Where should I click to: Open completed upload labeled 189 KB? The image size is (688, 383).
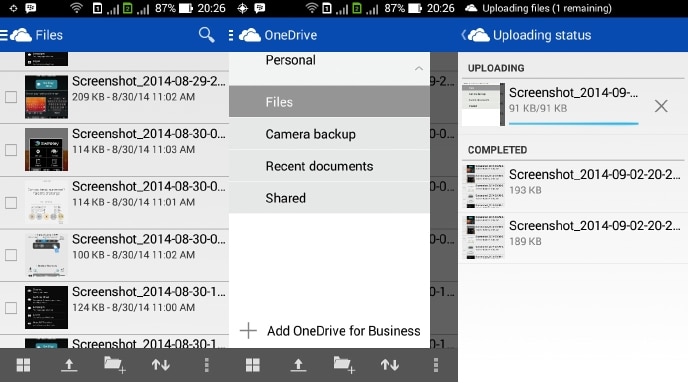tap(573, 237)
